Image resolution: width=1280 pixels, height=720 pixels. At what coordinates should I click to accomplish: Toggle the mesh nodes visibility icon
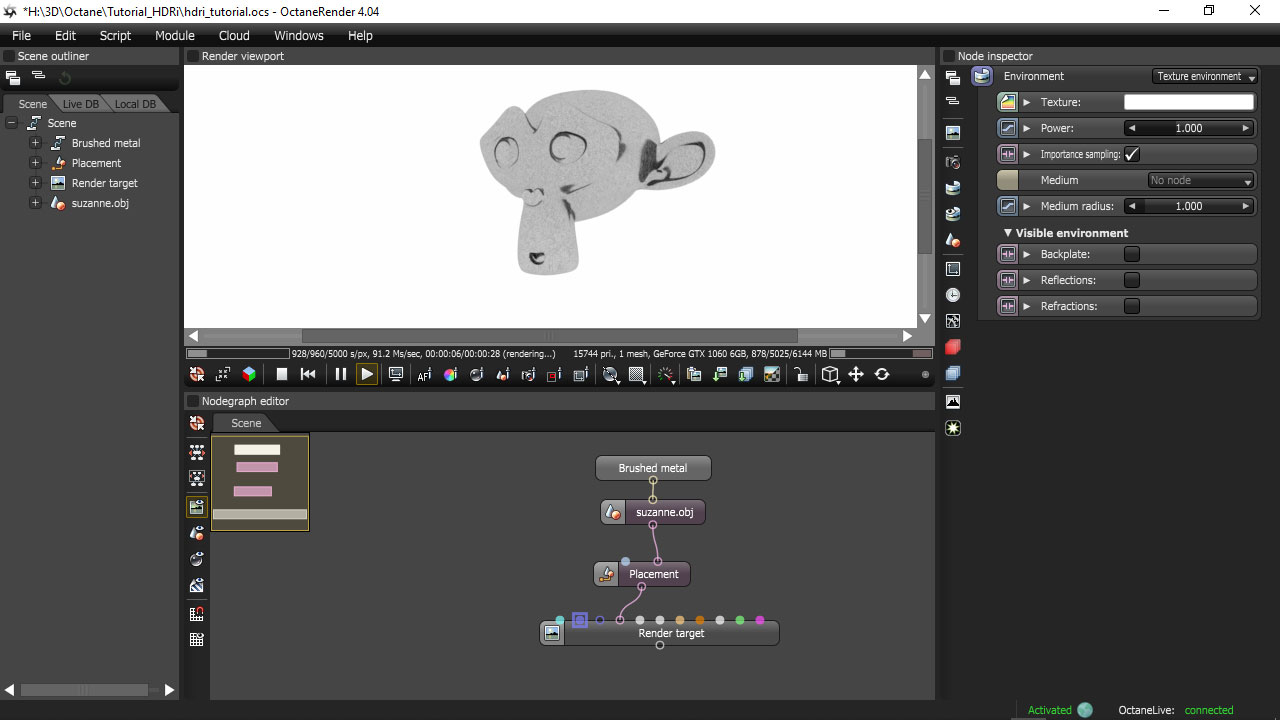[x=197, y=533]
